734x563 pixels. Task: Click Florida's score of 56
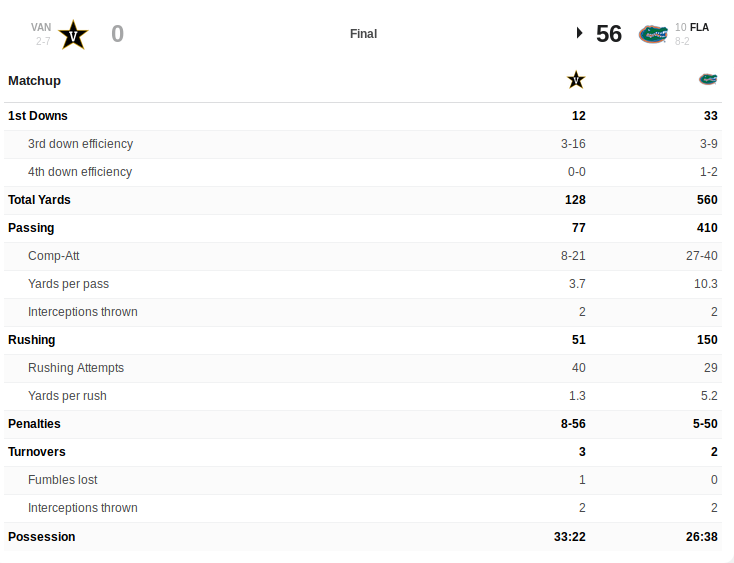[x=609, y=34]
